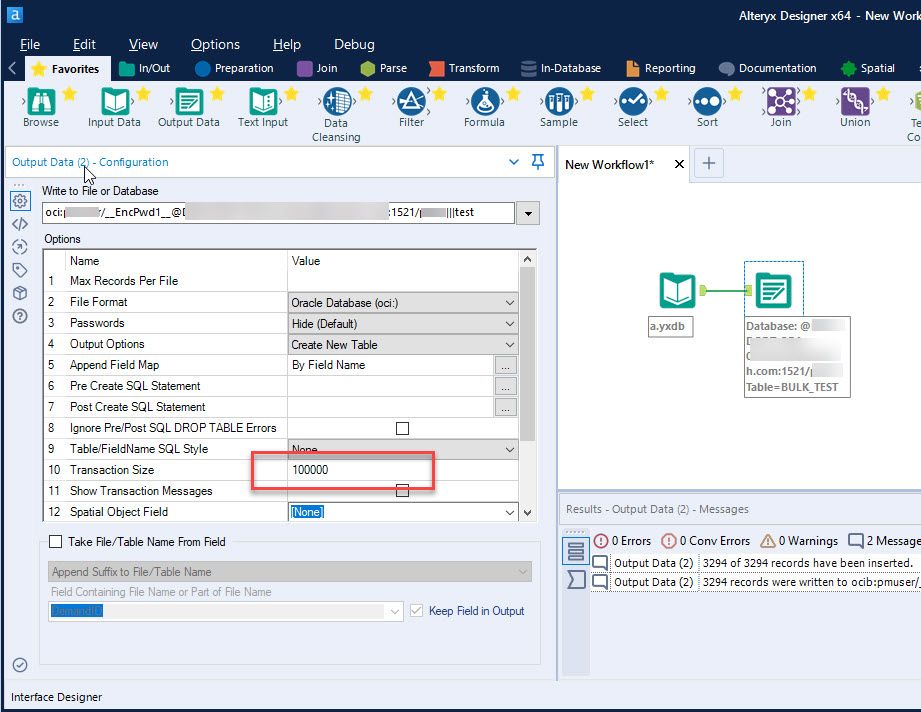Open the cube icon in config sidebar
This screenshot has width=921, height=712.
pyautogui.click(x=20, y=293)
